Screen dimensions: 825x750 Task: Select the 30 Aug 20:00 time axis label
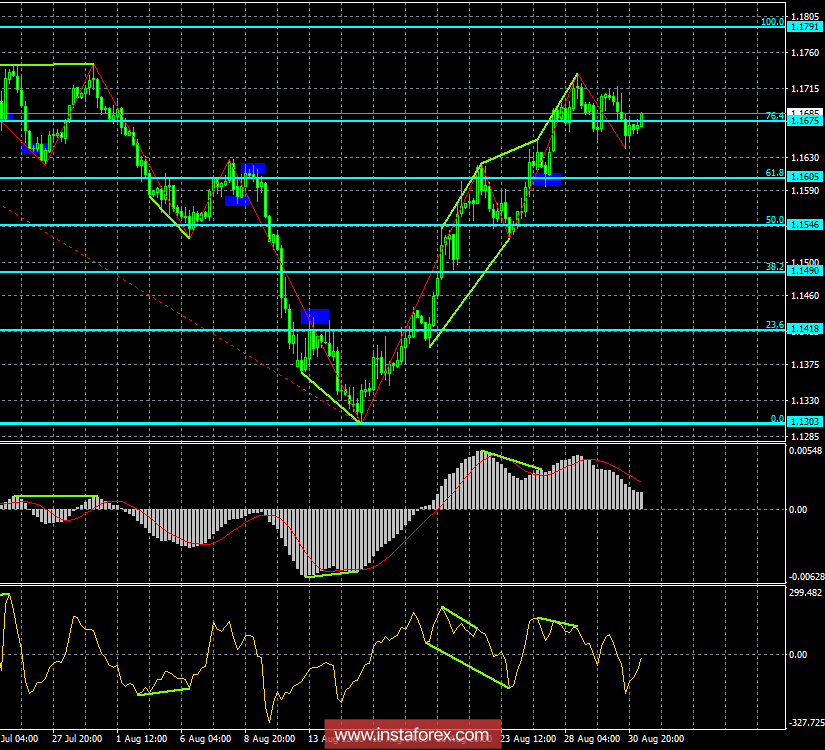point(658,739)
